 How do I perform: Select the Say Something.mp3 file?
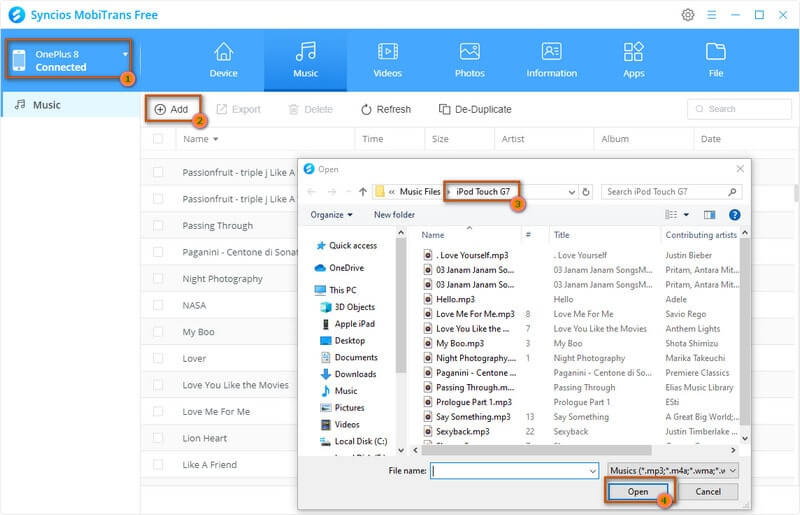[x=467, y=416]
